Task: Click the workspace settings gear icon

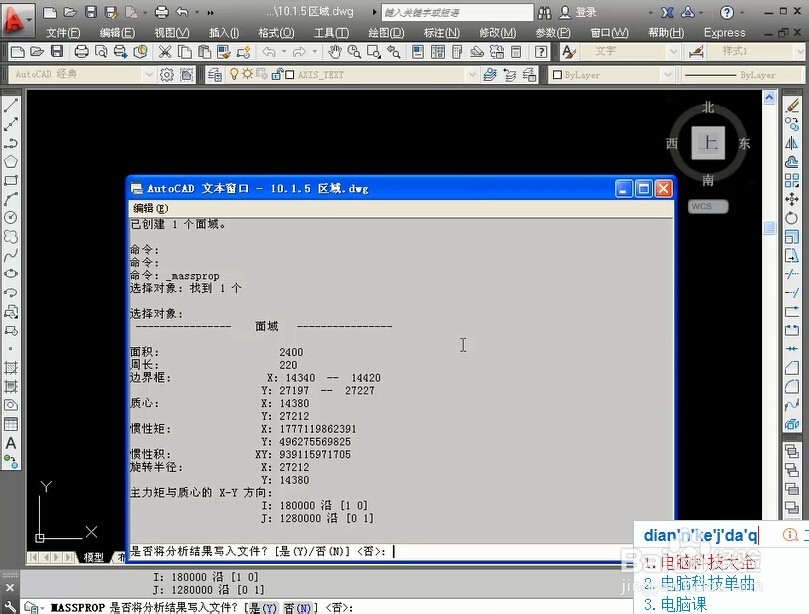Action: [166, 75]
